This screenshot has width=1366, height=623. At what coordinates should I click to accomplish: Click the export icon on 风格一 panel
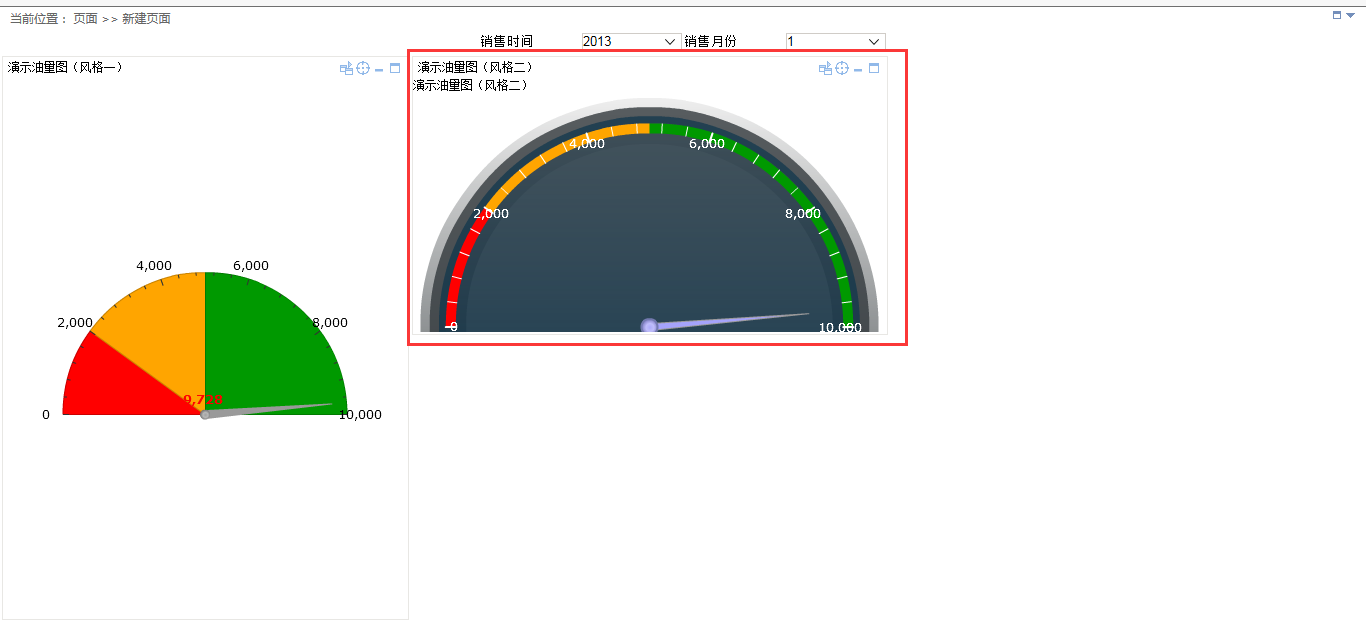[x=346, y=69]
